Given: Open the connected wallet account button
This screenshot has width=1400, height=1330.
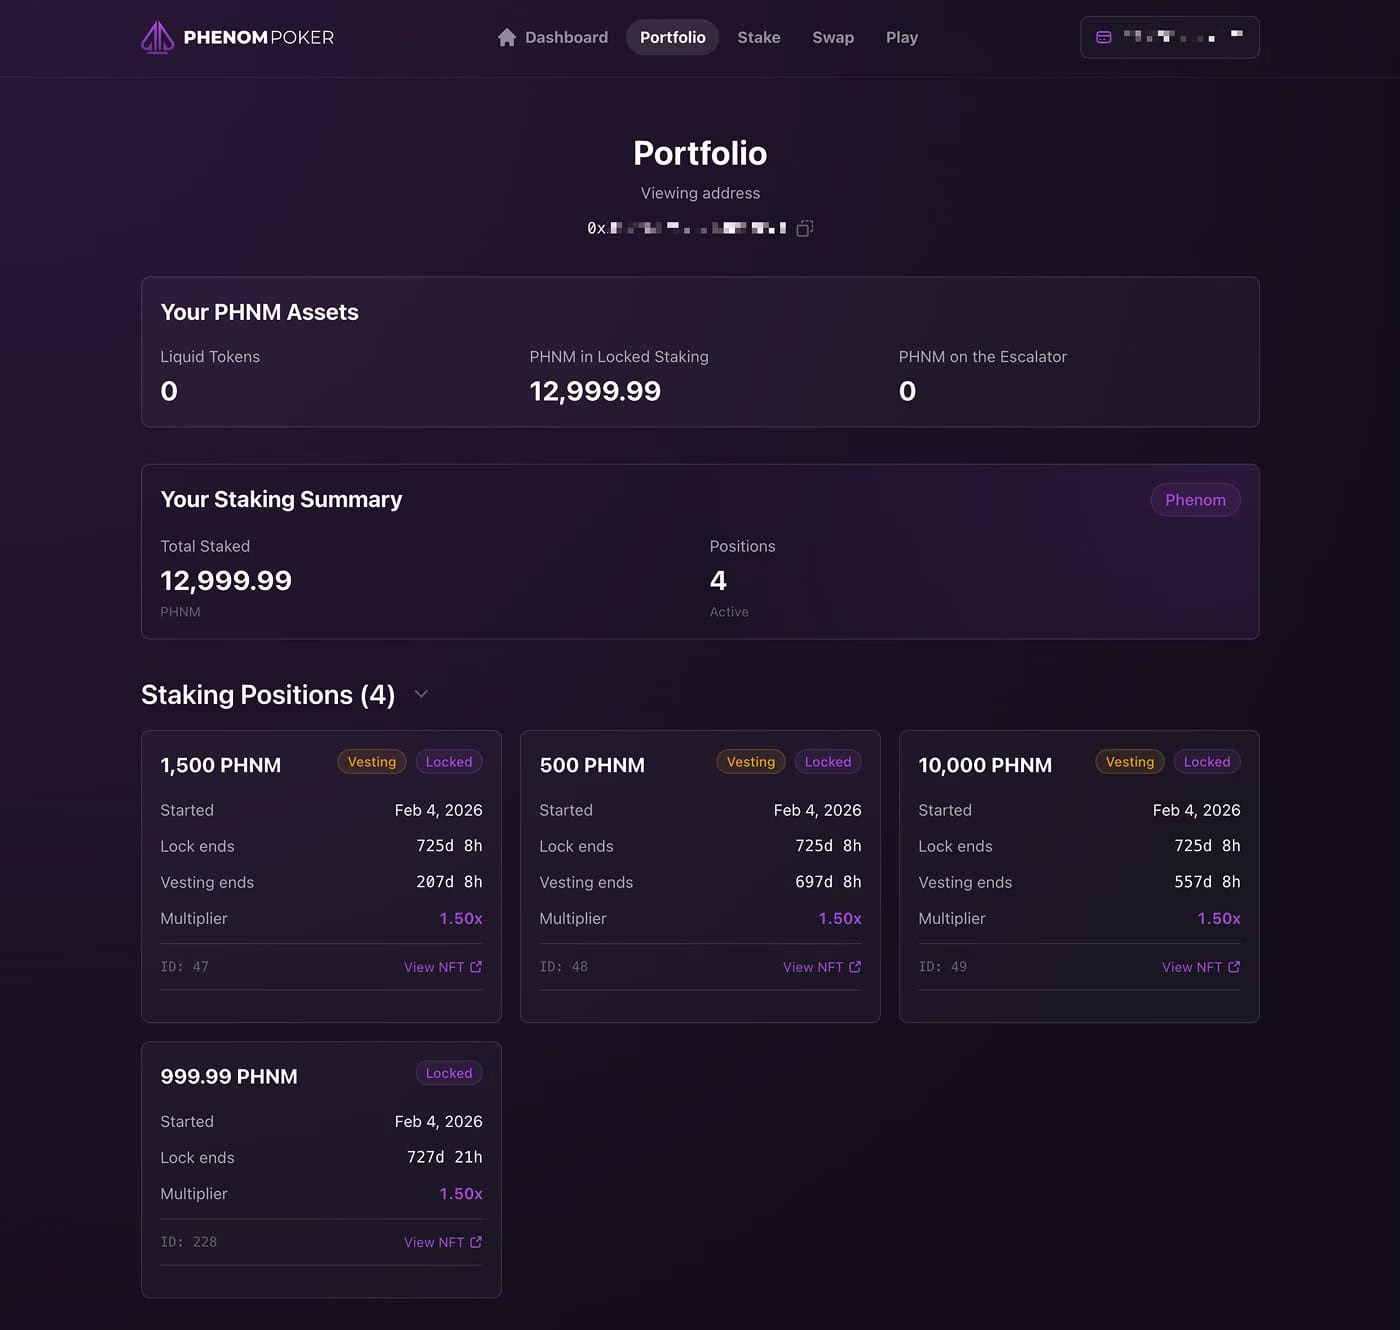Looking at the screenshot, I should [x=1170, y=37].
